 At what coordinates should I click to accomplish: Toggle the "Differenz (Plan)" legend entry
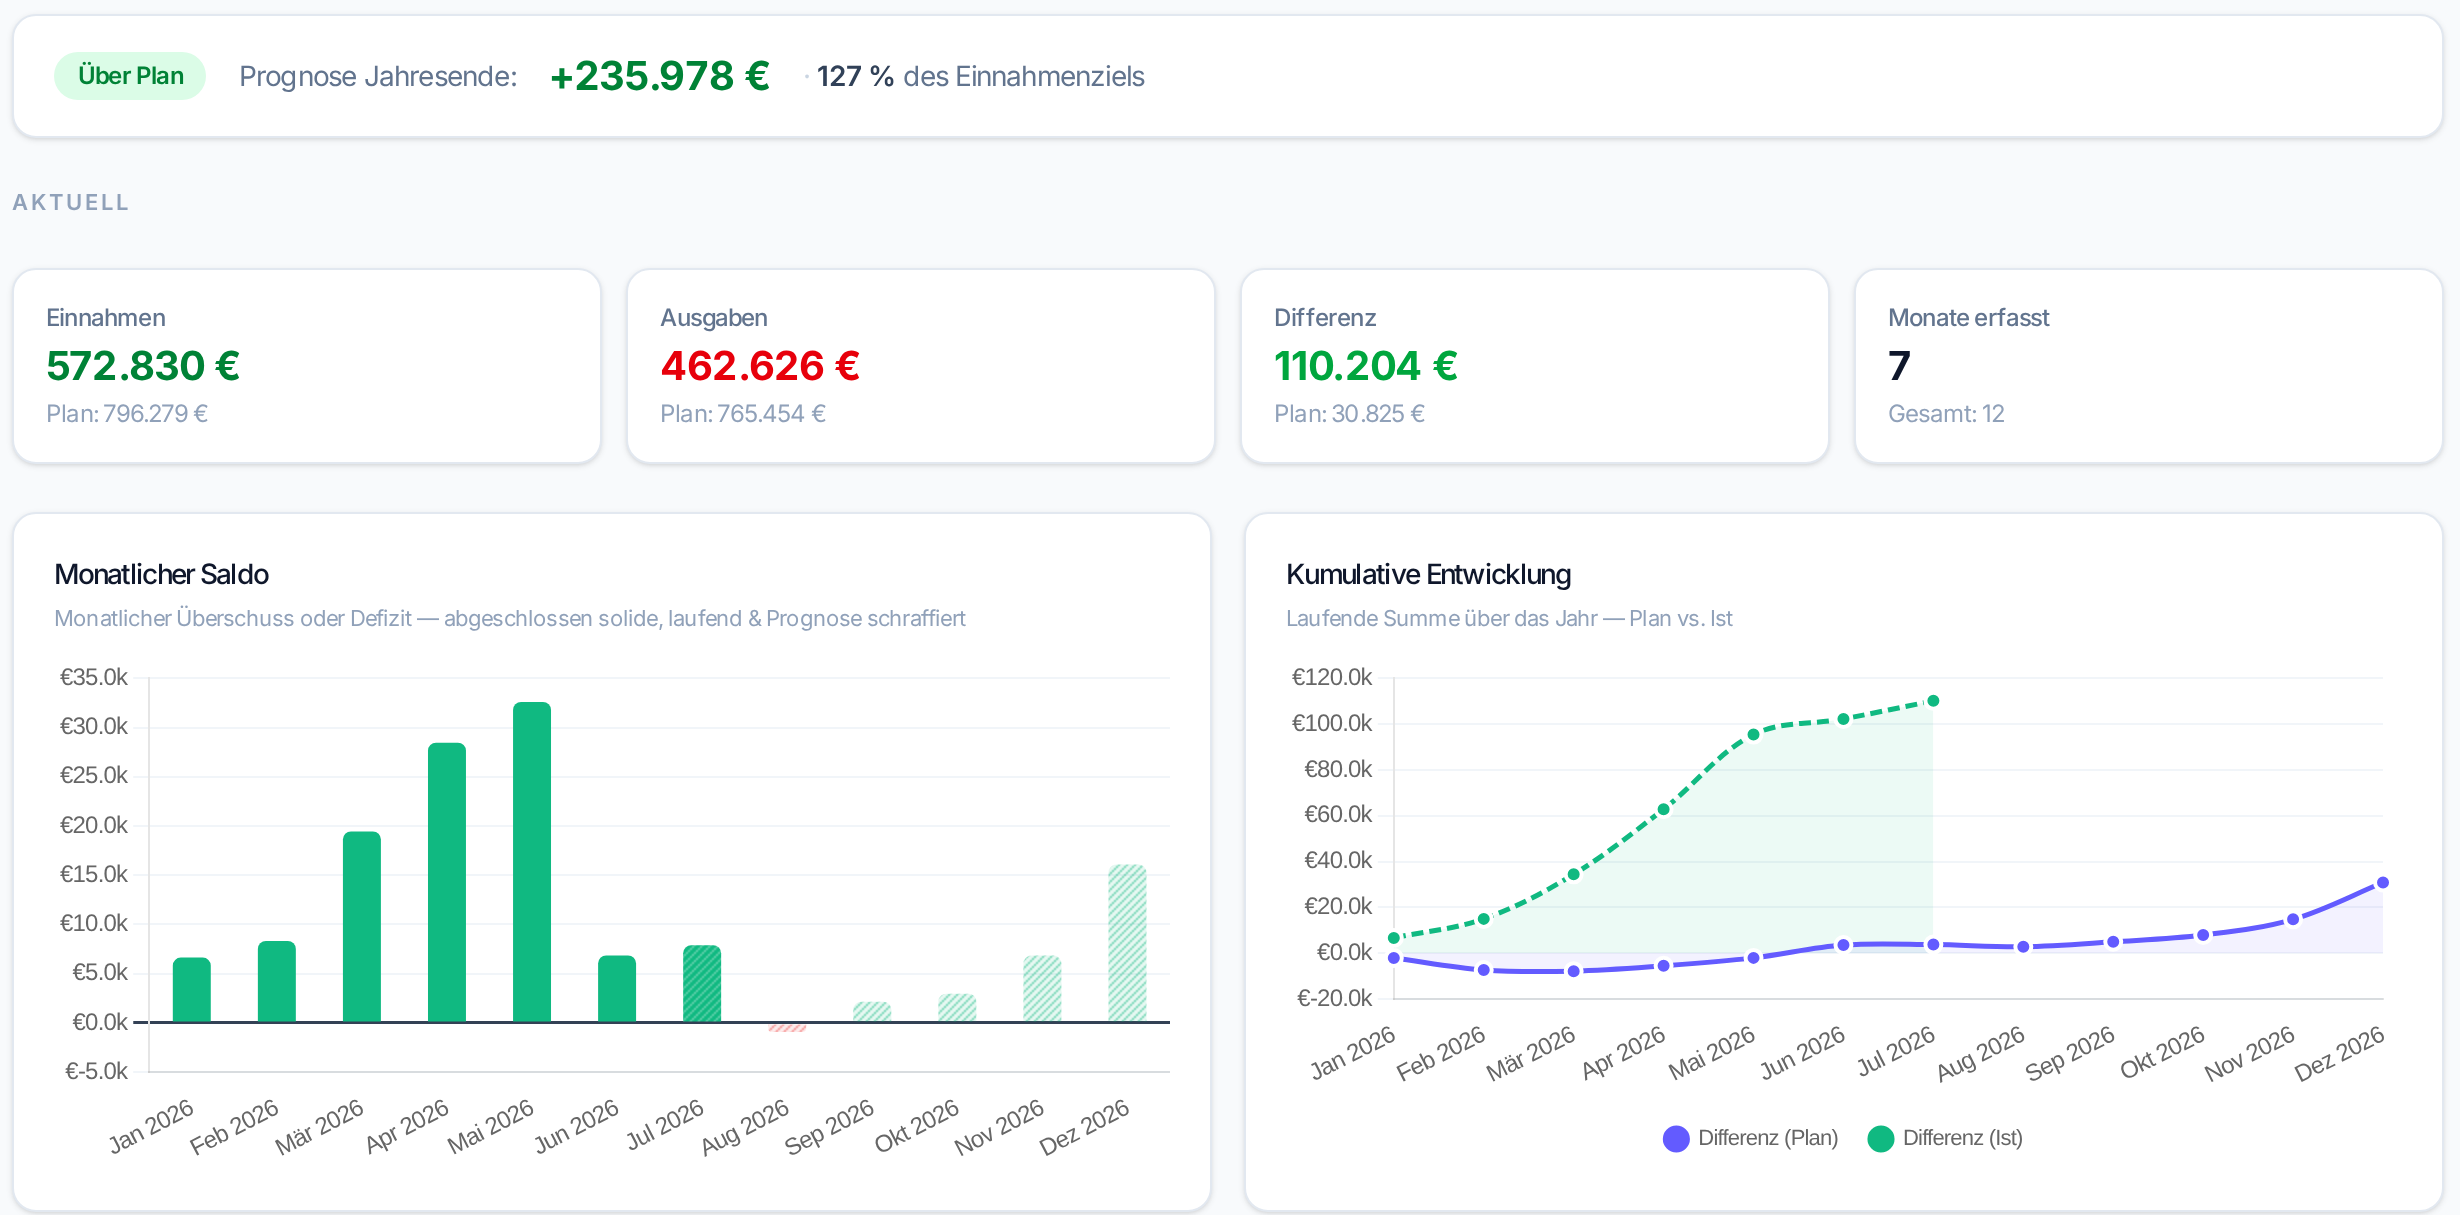pos(1750,1138)
